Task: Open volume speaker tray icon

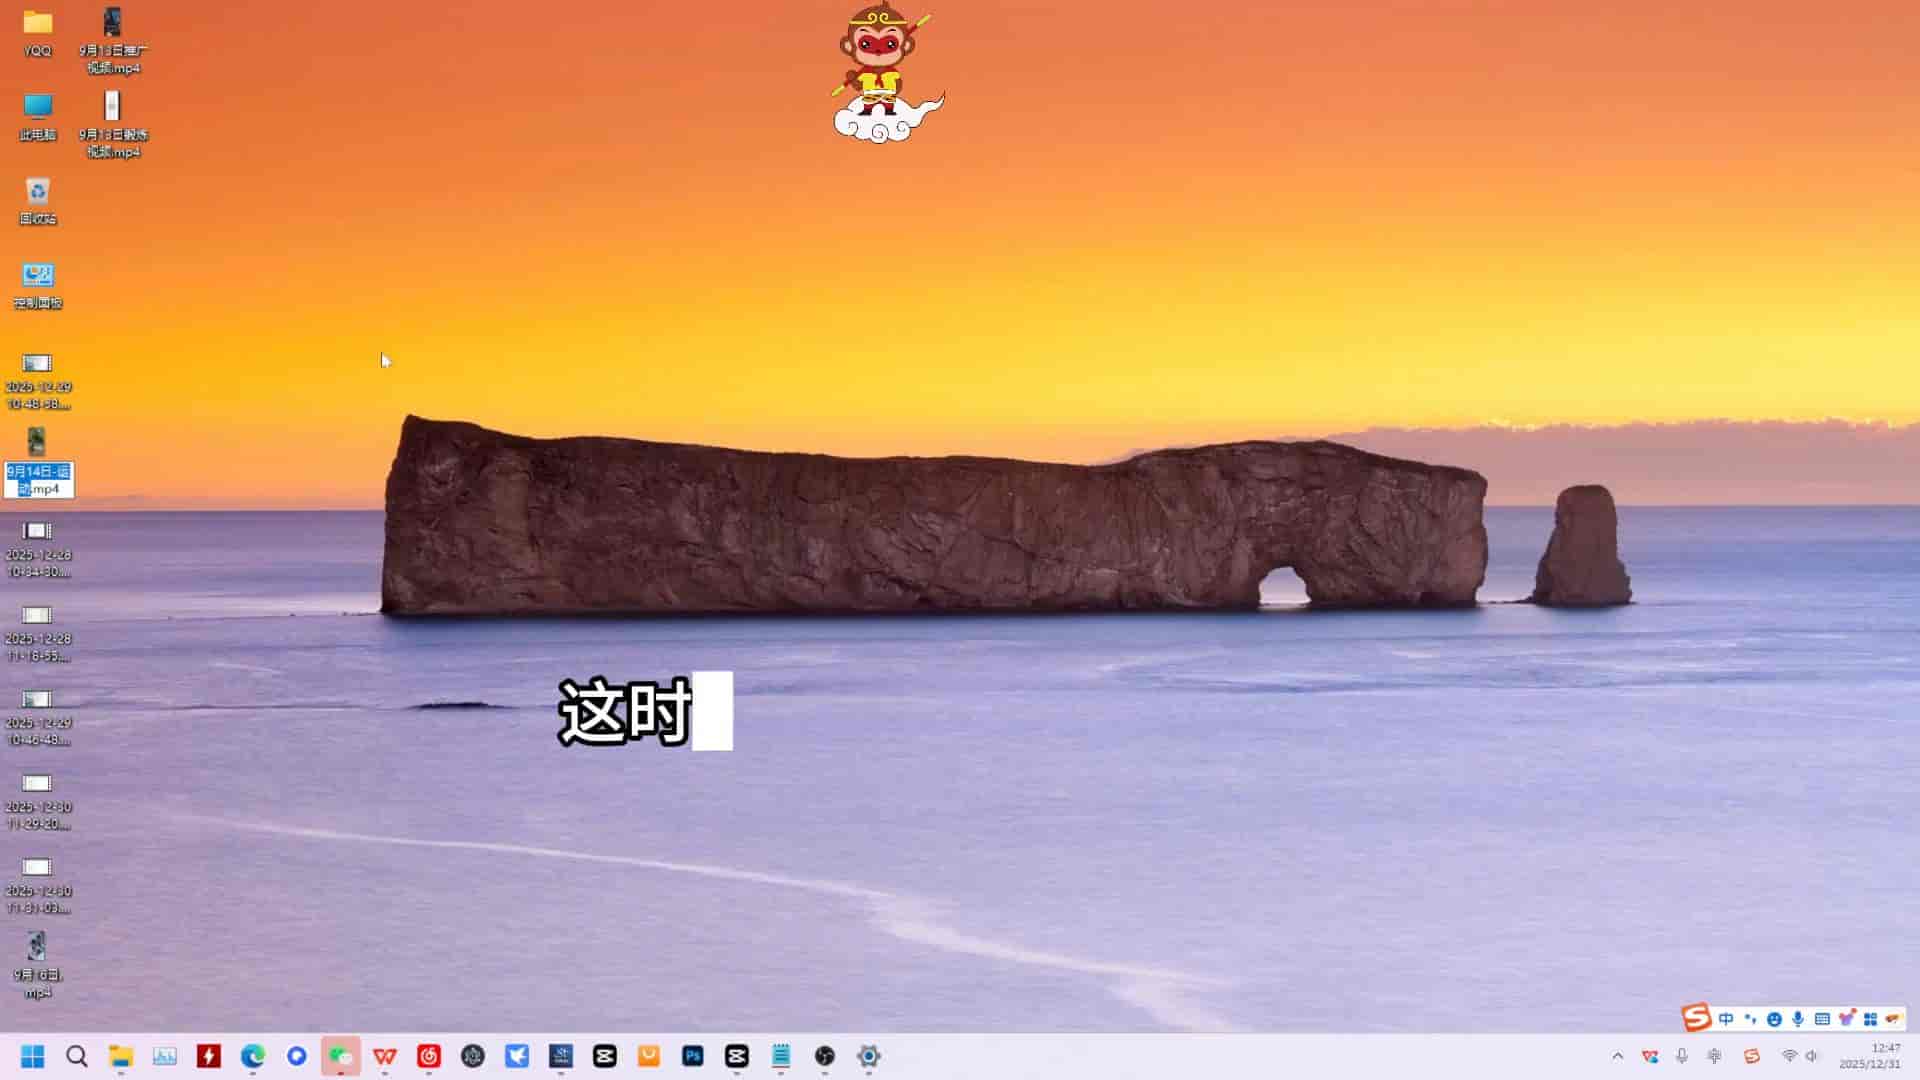Action: [x=1812, y=1056]
